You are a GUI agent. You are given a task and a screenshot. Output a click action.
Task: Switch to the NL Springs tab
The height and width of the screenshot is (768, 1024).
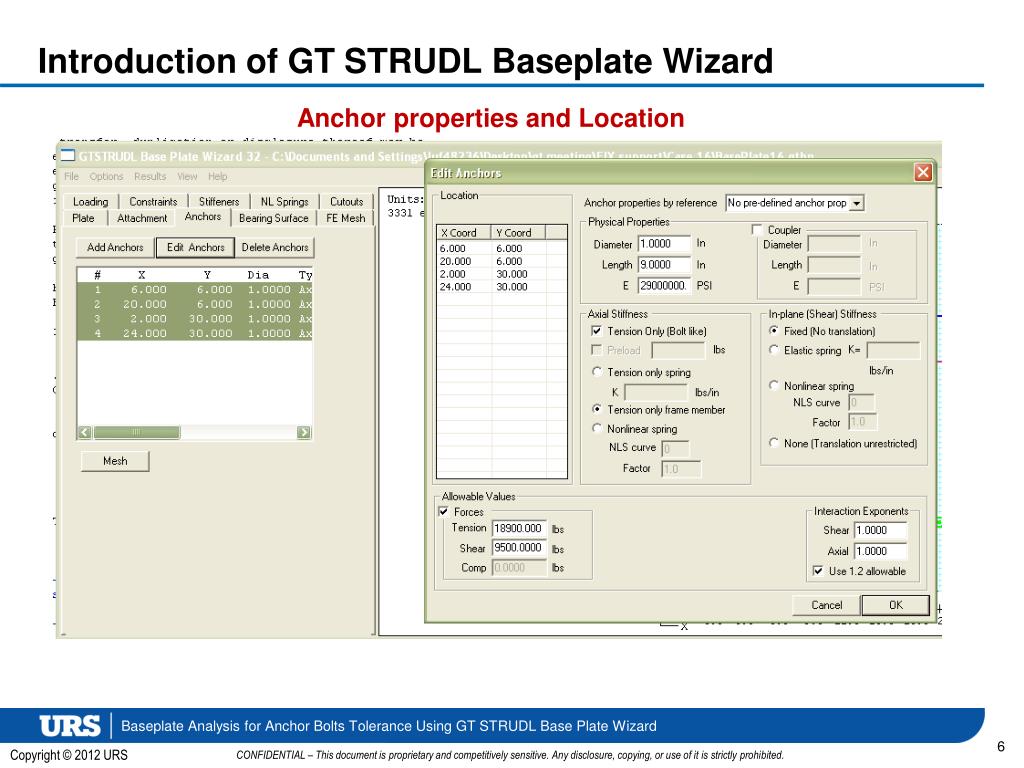pos(284,202)
